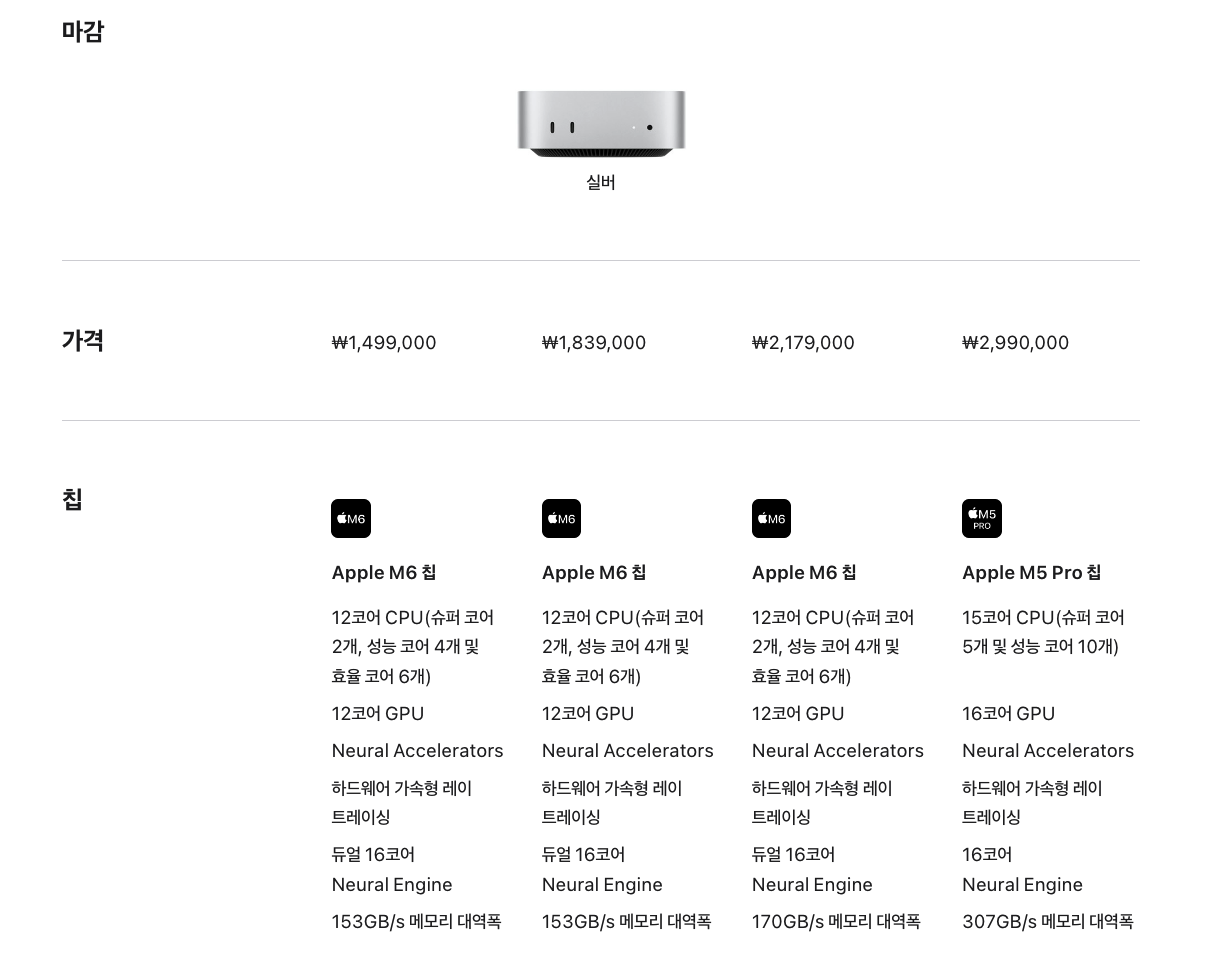Click Apple M6 칩 title under the ₩1,839,000 price

click(x=594, y=573)
